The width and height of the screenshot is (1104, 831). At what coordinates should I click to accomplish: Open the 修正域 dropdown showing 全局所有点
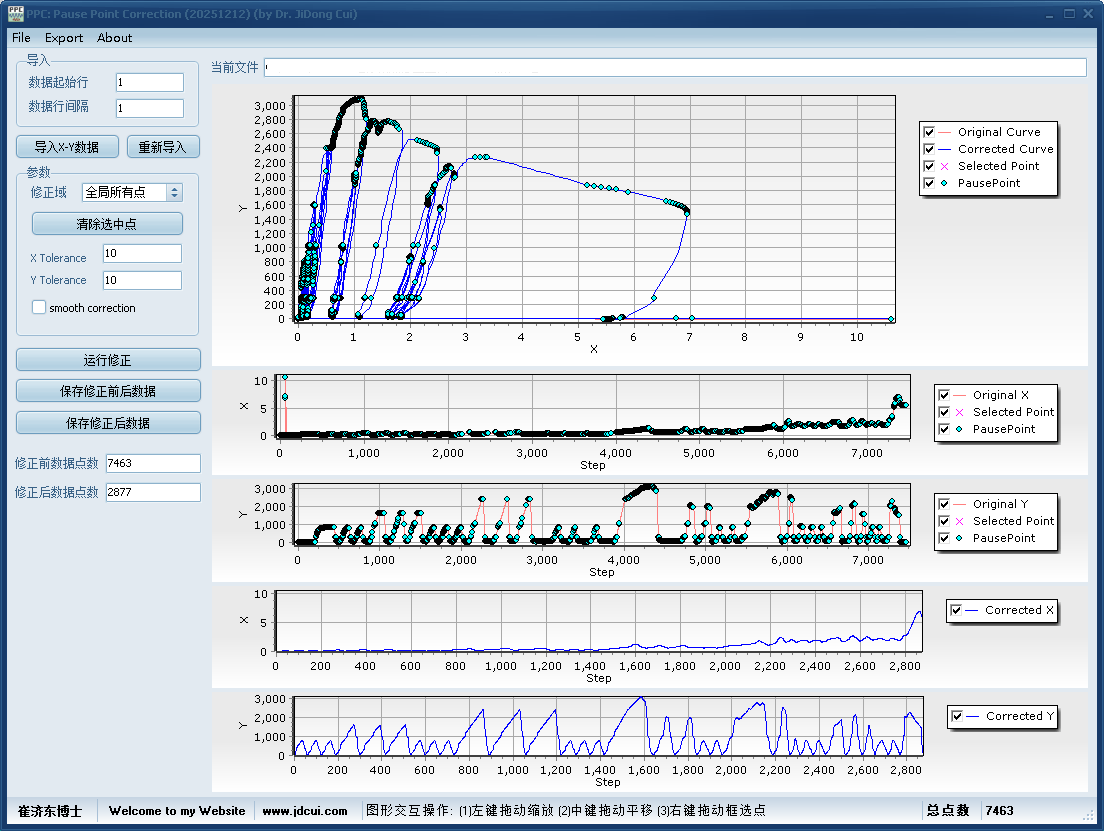click(x=132, y=193)
